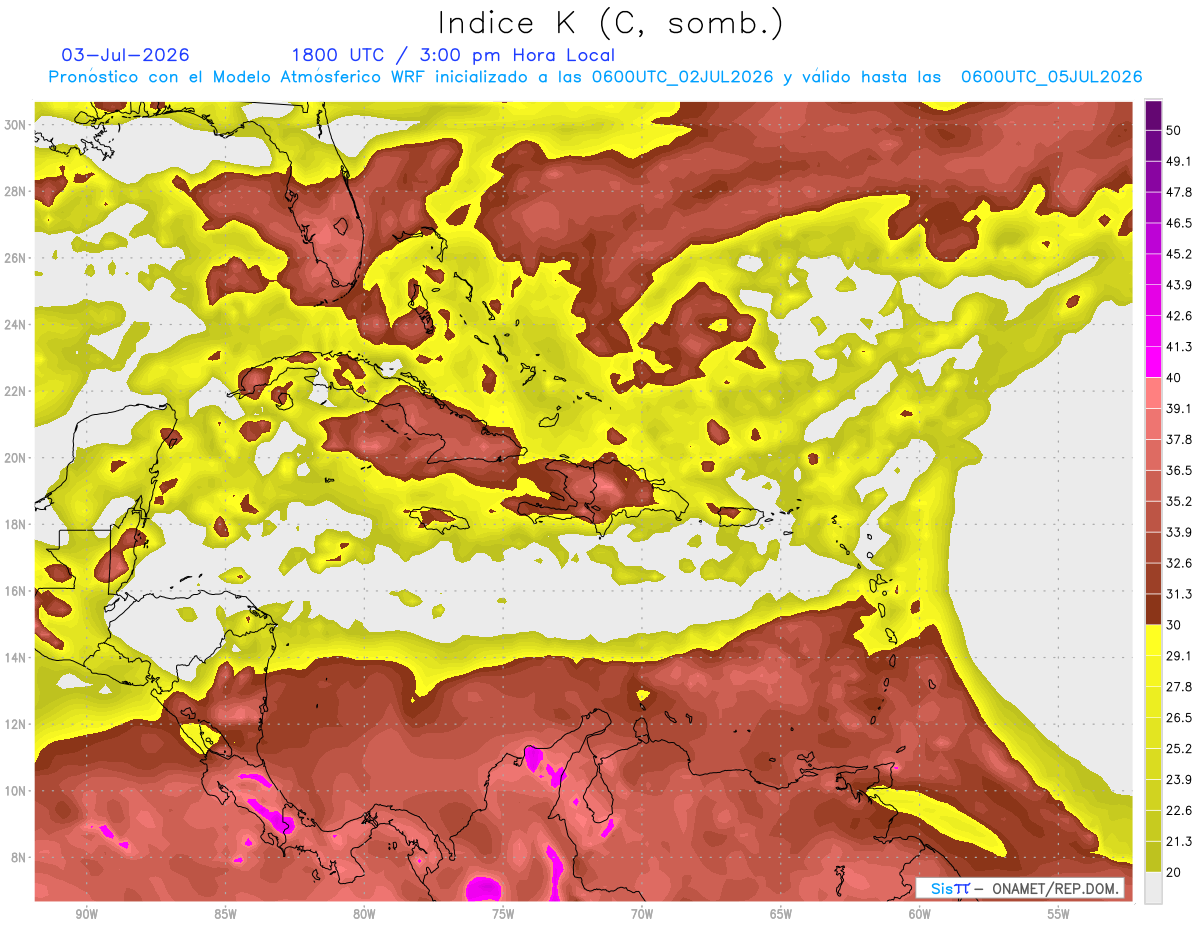Pick the dark brown swatch between 30 and 31.3

click(x=1153, y=609)
